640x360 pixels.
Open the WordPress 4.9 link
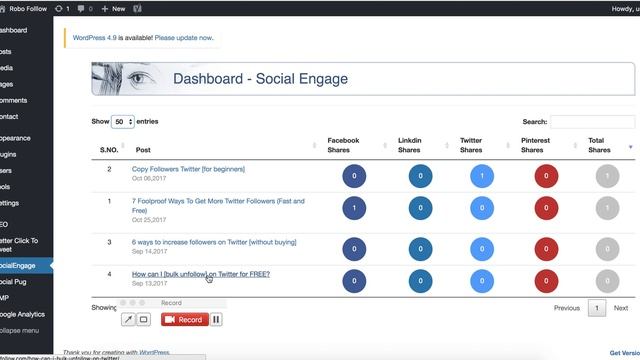[x=94, y=38]
